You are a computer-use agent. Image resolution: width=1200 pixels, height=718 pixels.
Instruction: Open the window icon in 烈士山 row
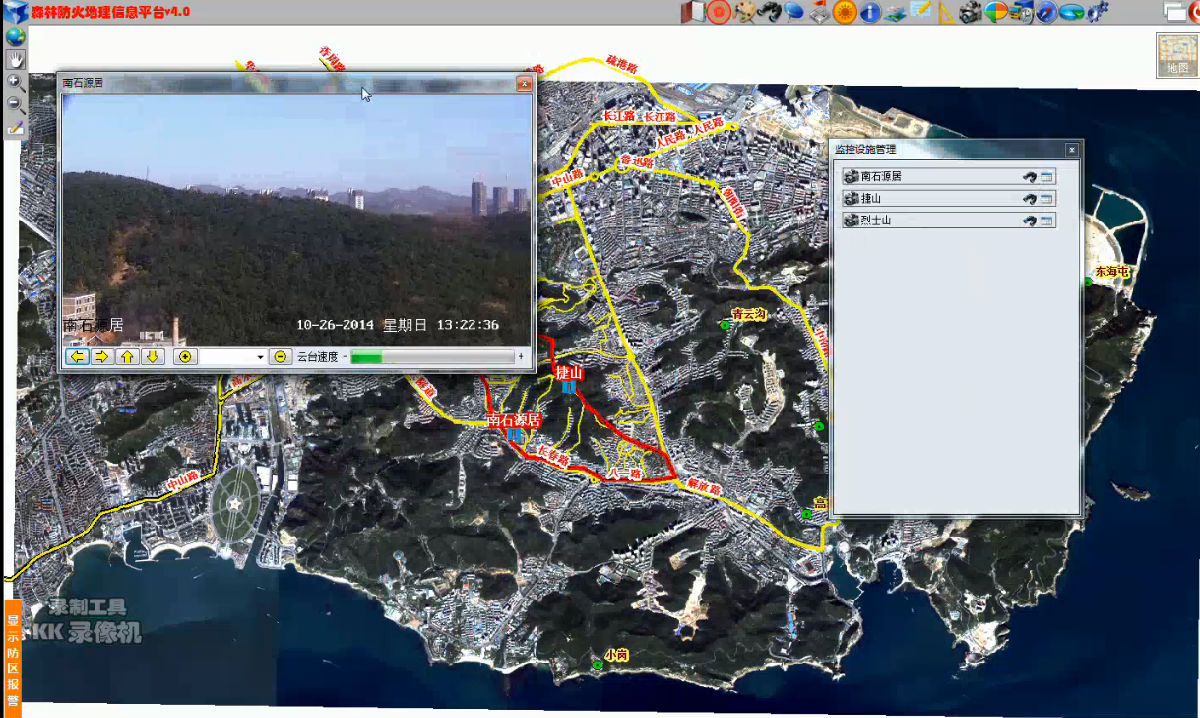[1047, 220]
